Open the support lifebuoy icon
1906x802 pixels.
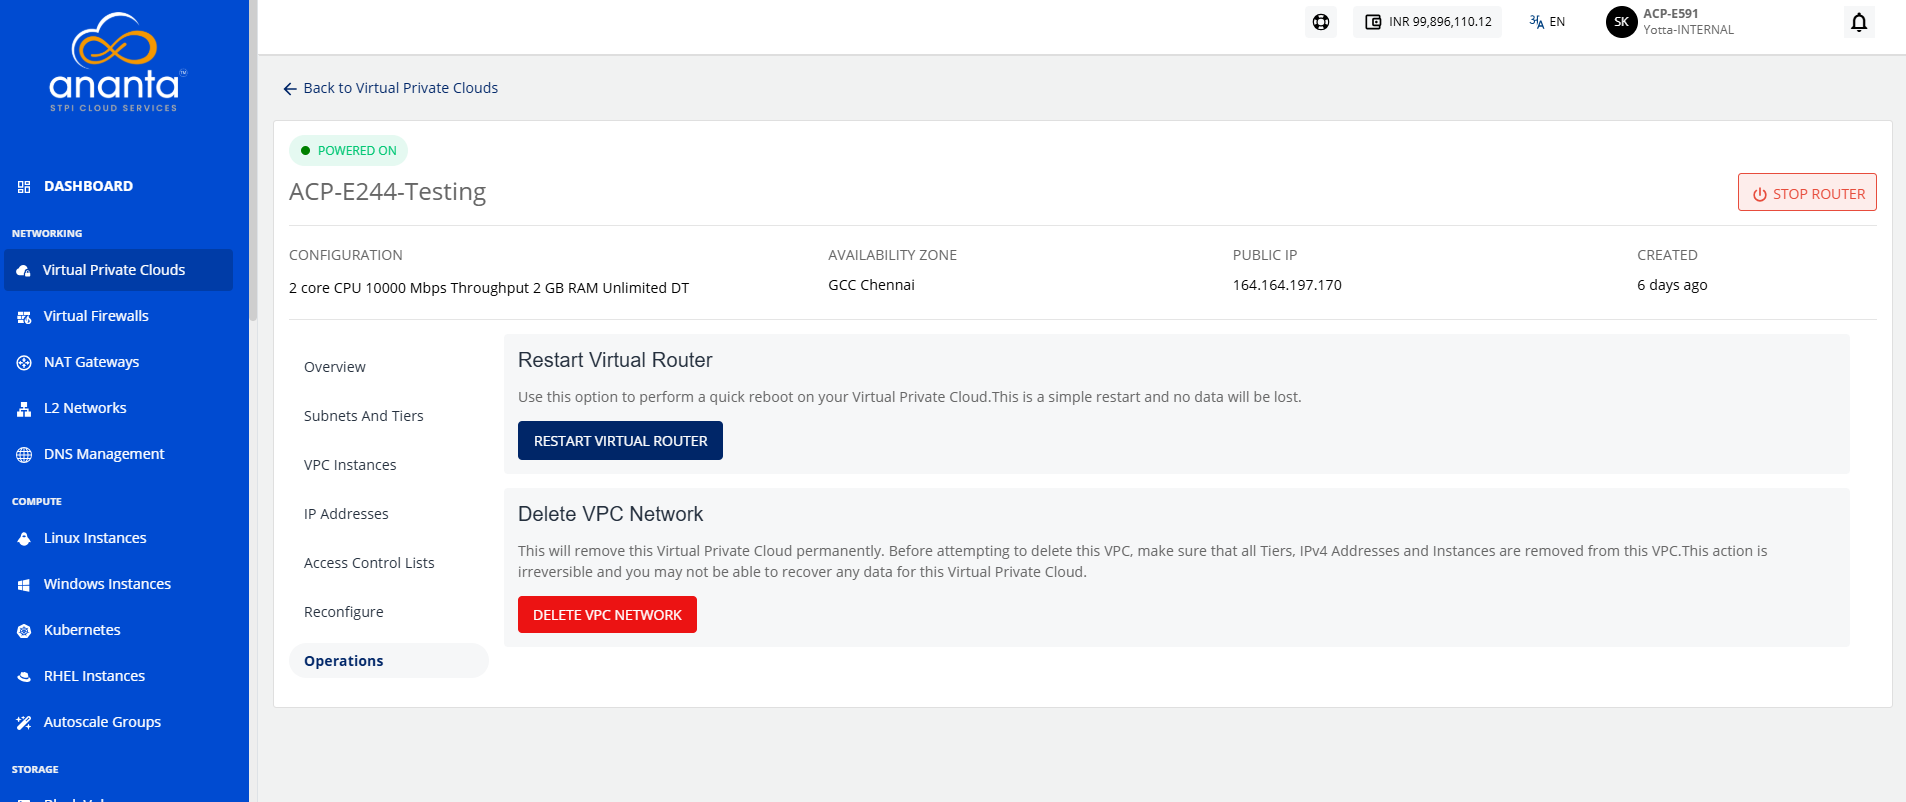tap(1321, 22)
